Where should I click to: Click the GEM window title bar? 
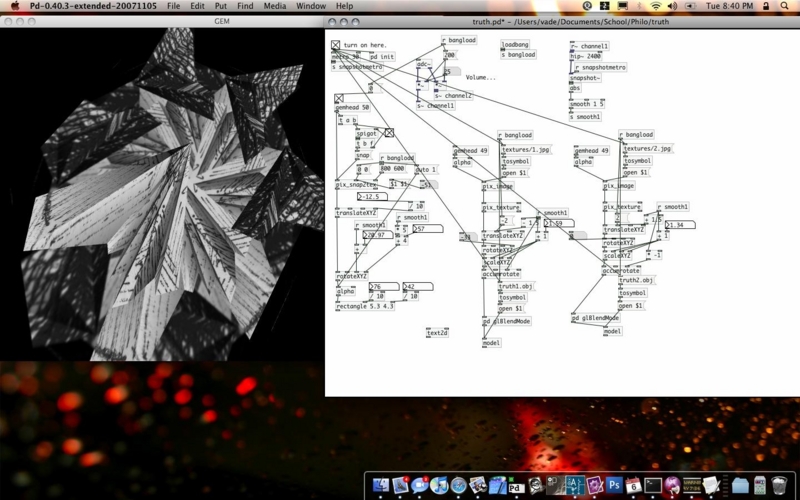[x=162, y=21]
